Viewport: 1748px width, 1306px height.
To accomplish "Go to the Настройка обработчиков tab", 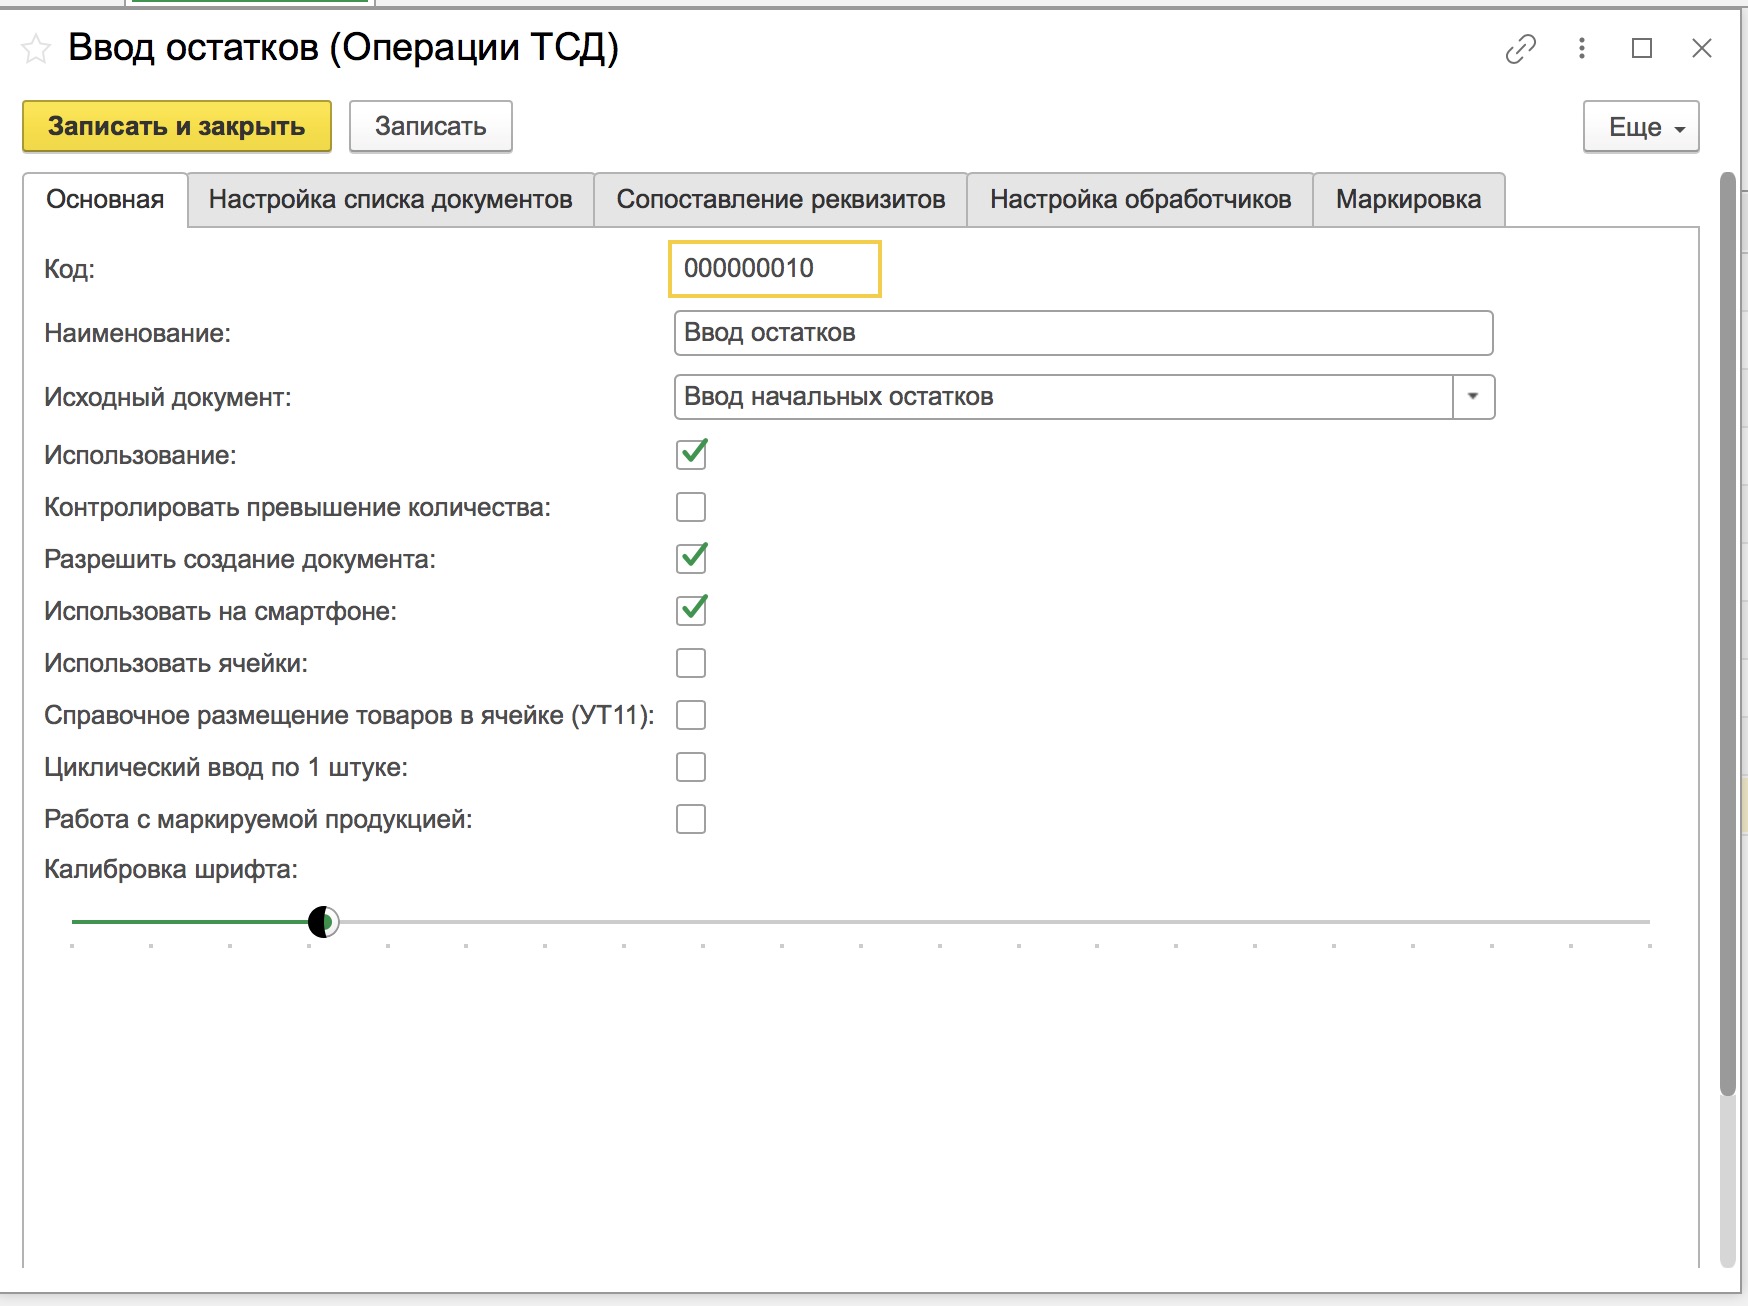I will click(1140, 199).
